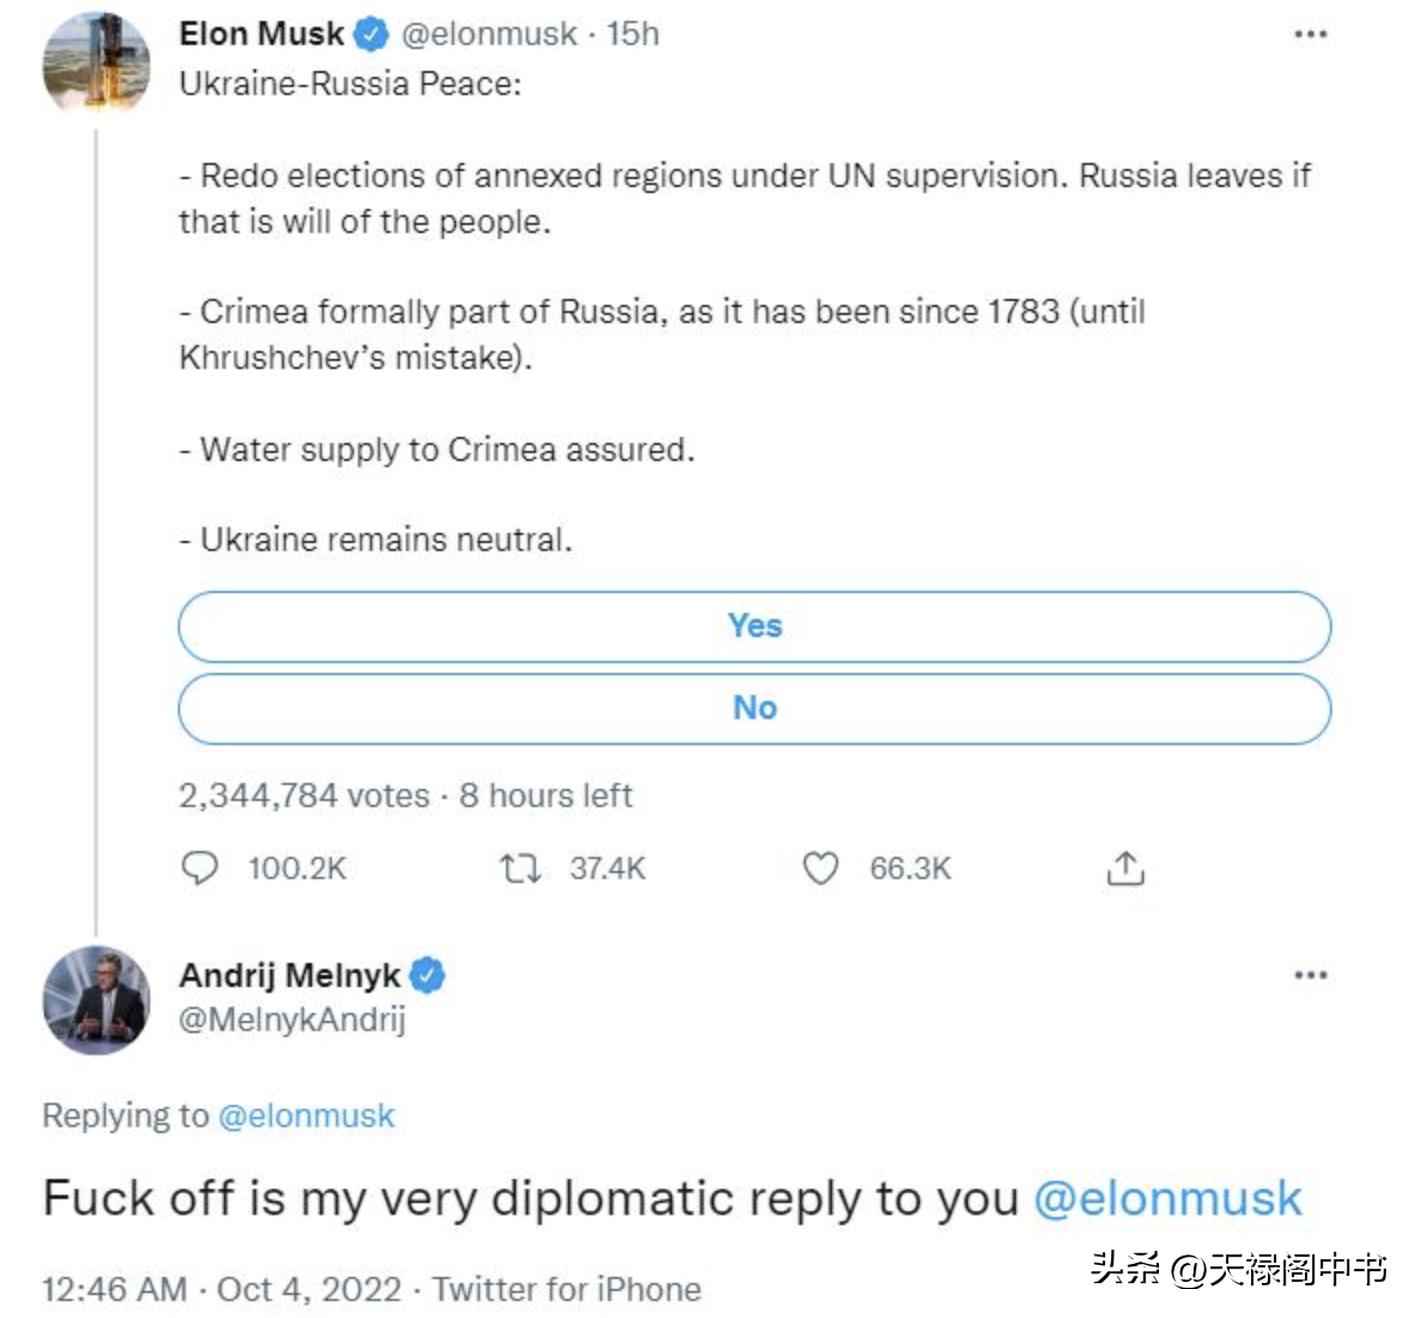
Task: Click the @elonmusk mention in reply text
Action: click(1167, 1197)
